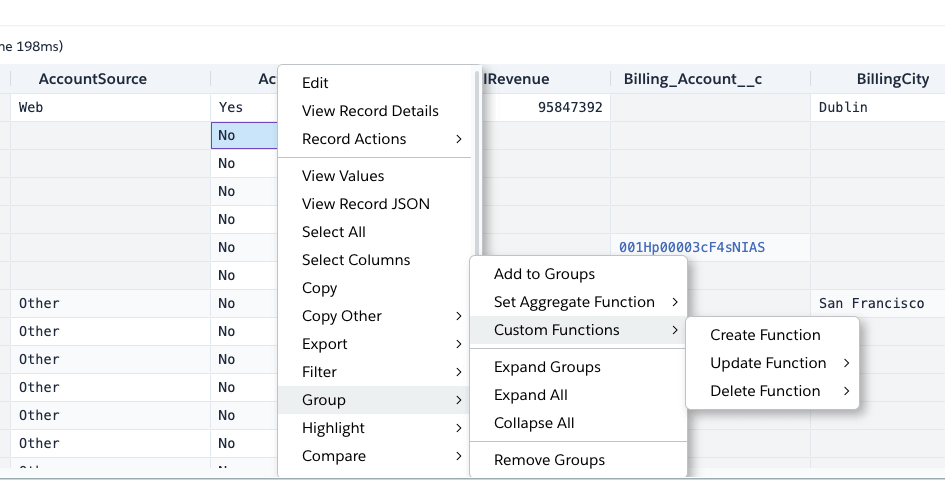Click Edit in context menu
945x480 pixels.
point(315,83)
